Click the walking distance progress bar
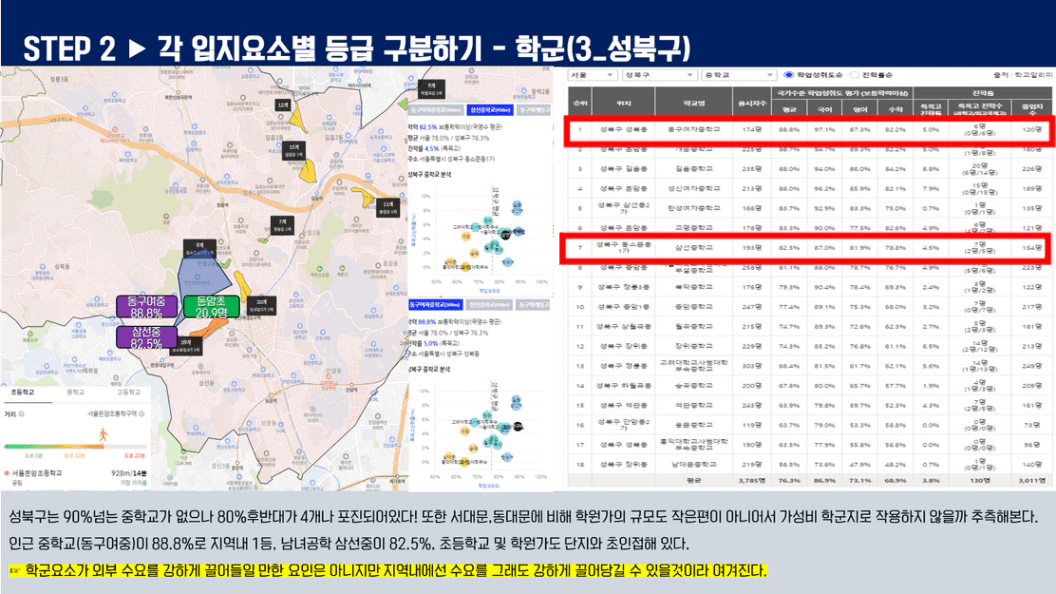1056x594 pixels. pos(75,447)
